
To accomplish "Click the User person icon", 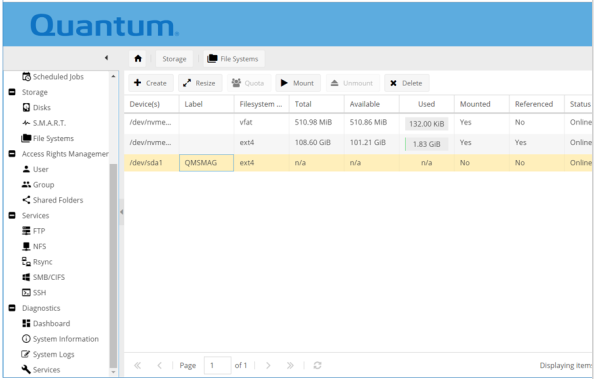I will (26, 169).
